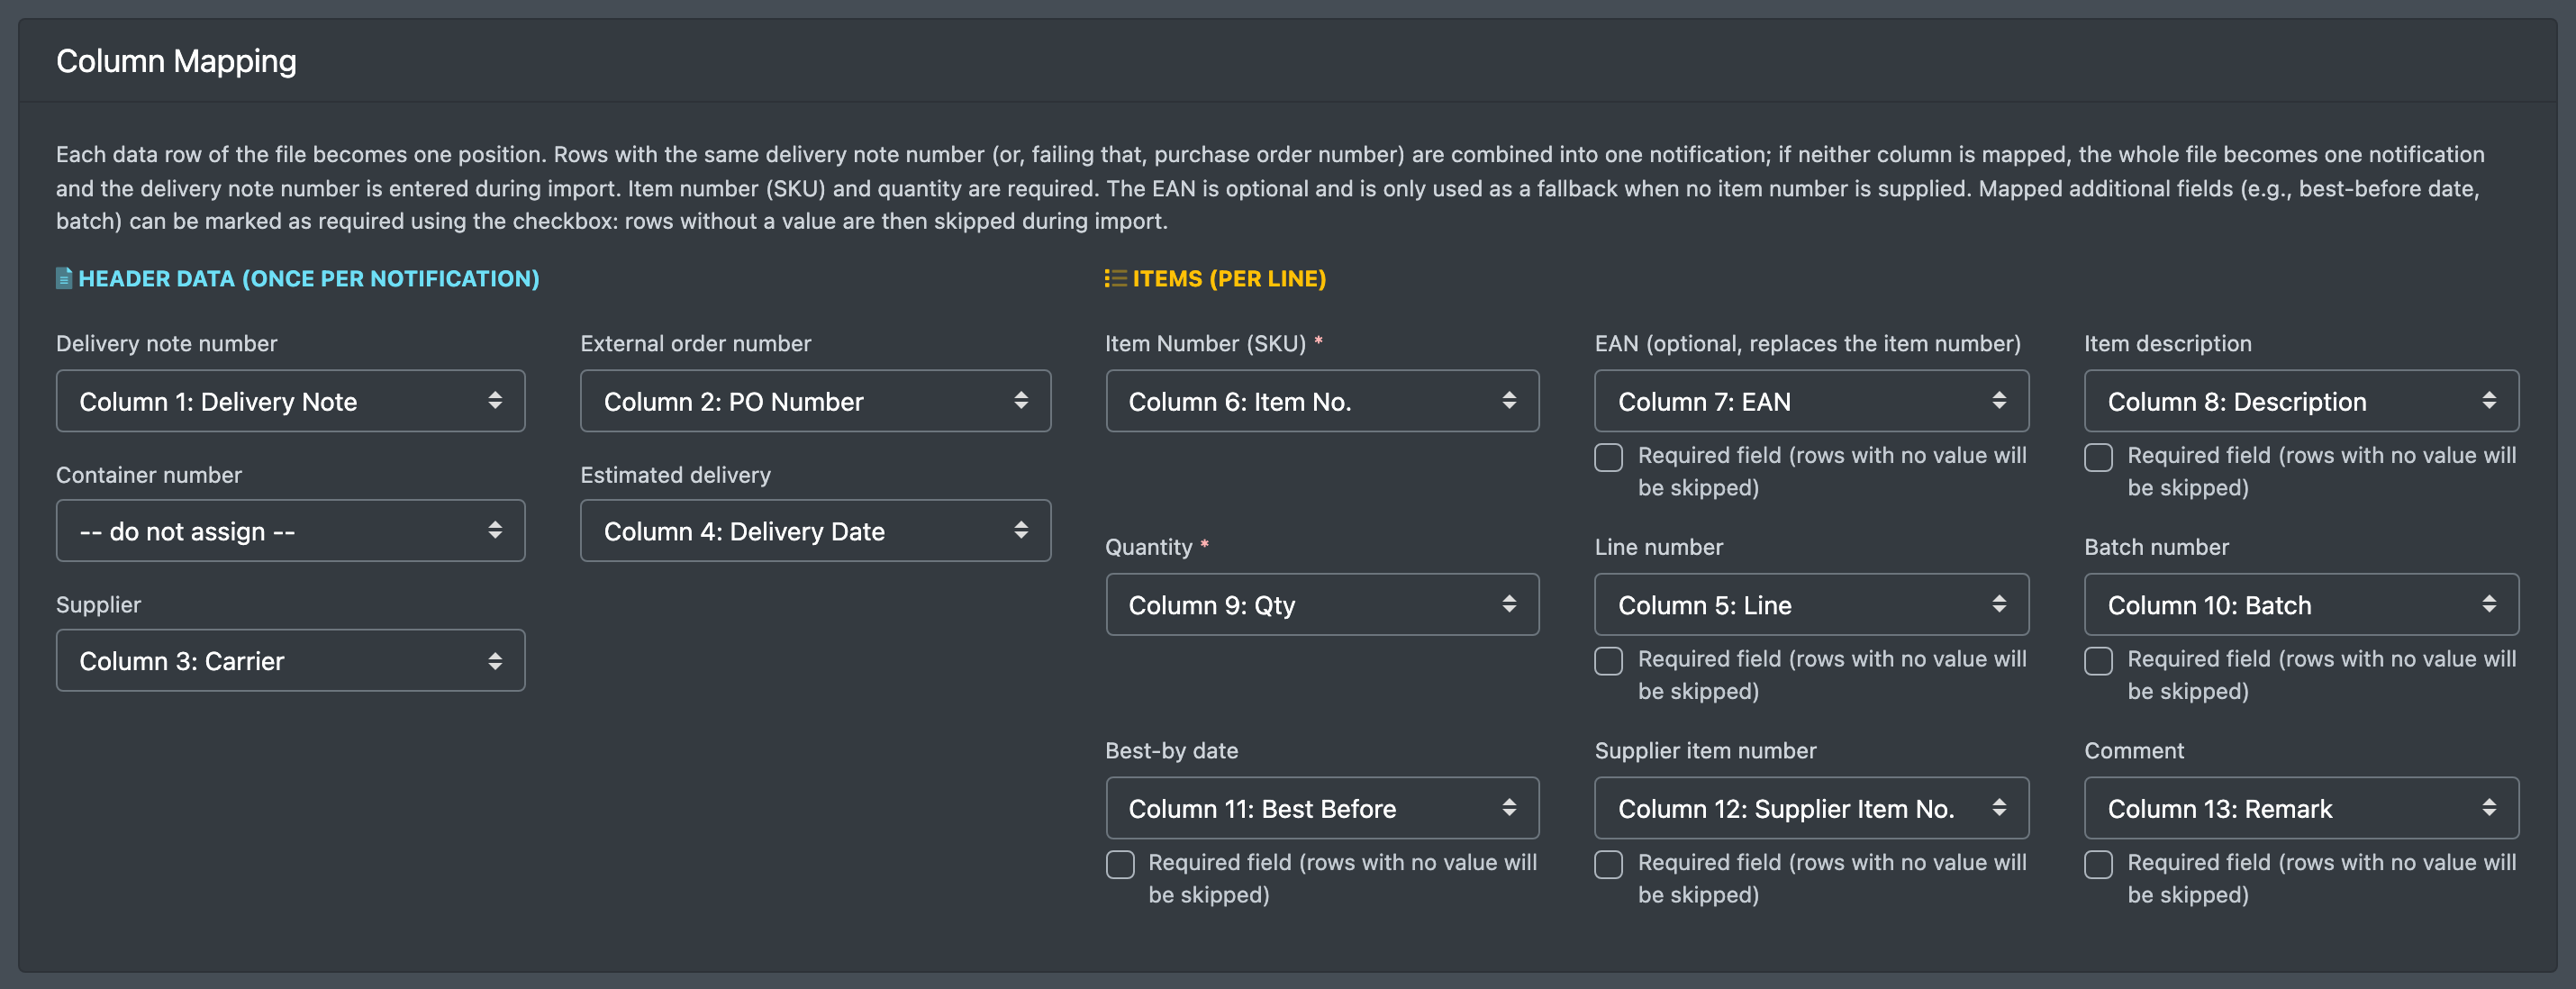The width and height of the screenshot is (2576, 989).
Task: Click the column mapping explanation paragraph
Action: click(x=1270, y=188)
